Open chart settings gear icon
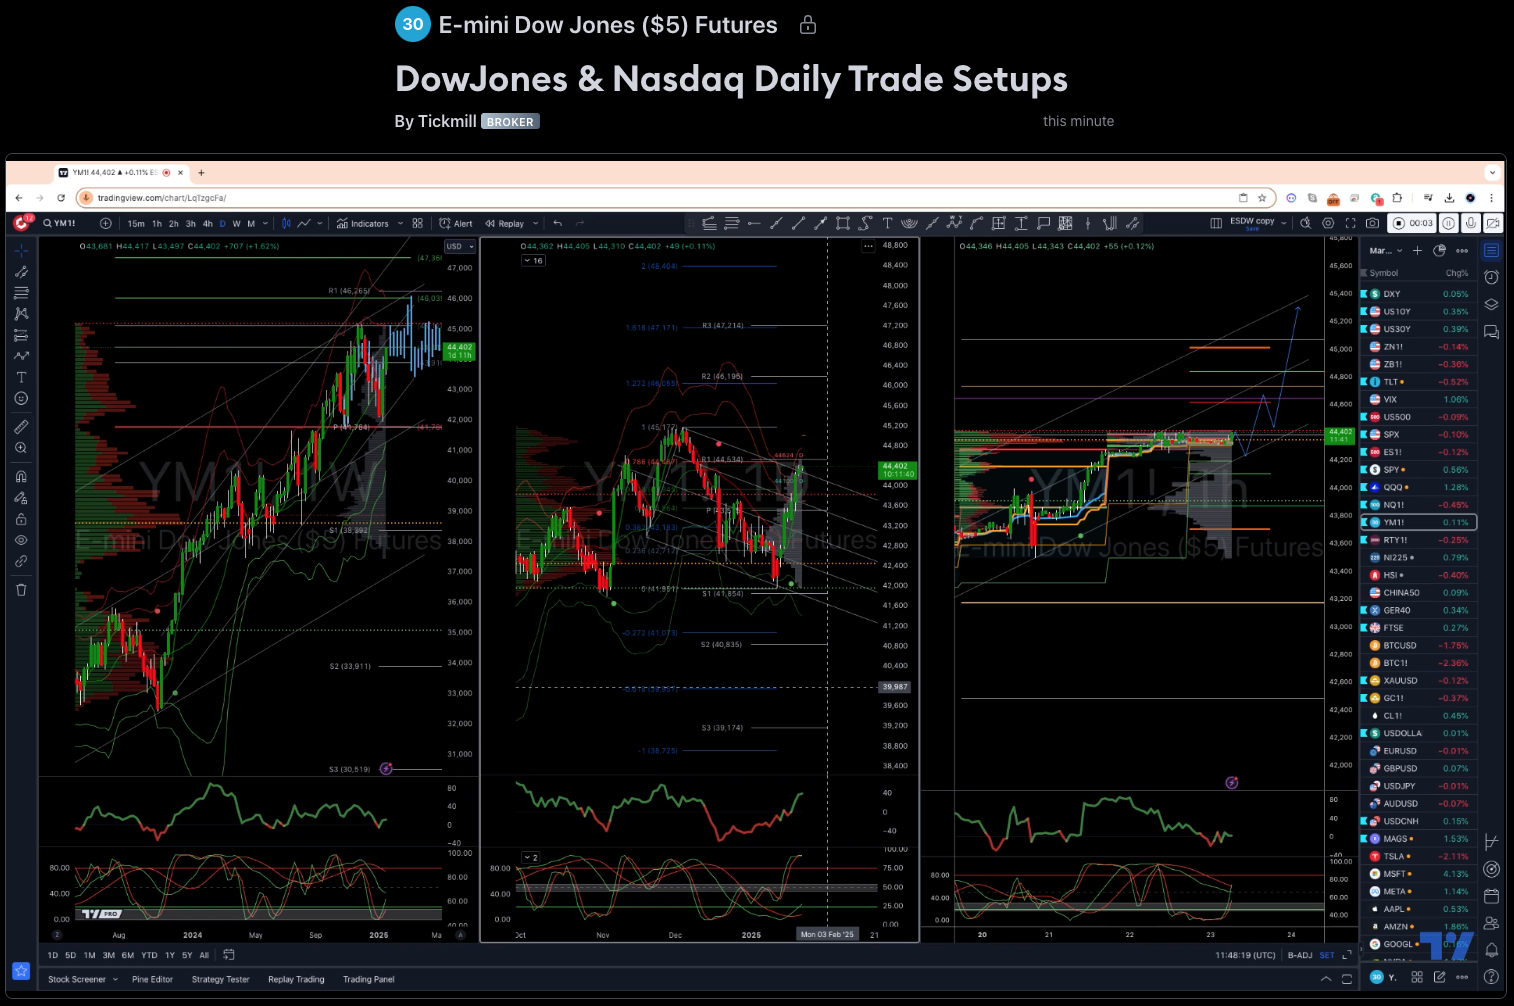Screen dimensions: 1514x1006 point(1328,224)
